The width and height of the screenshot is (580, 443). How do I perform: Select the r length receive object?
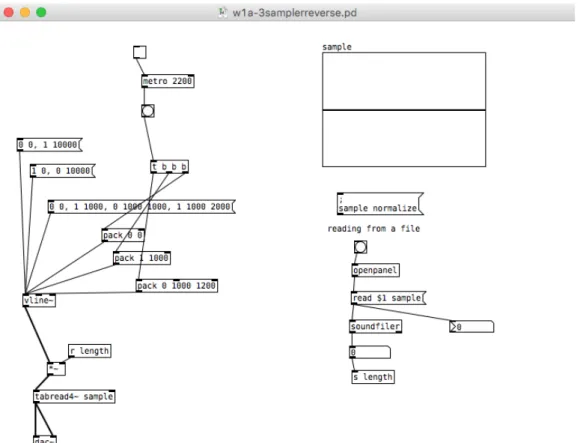pyautogui.click(x=90, y=351)
